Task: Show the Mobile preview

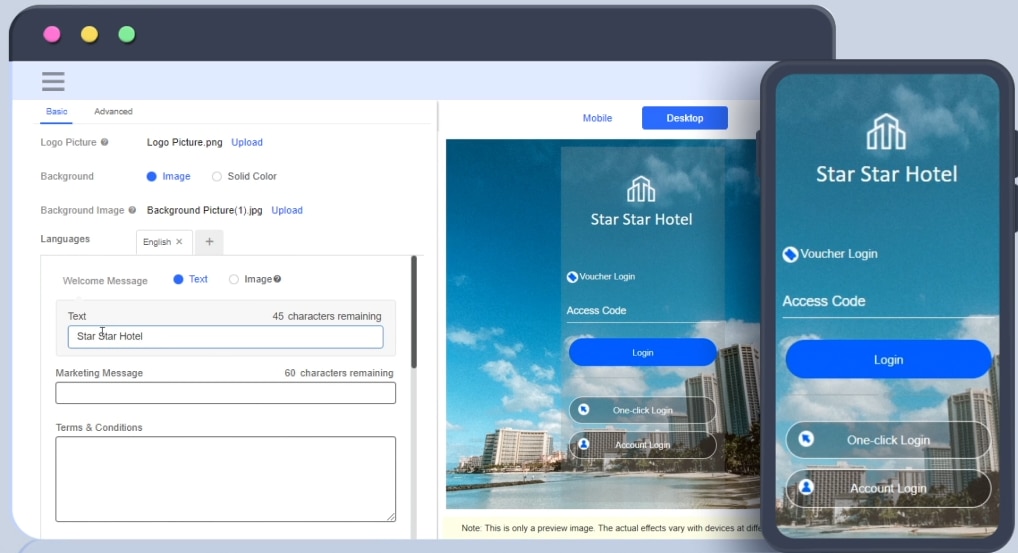Action: tap(597, 118)
